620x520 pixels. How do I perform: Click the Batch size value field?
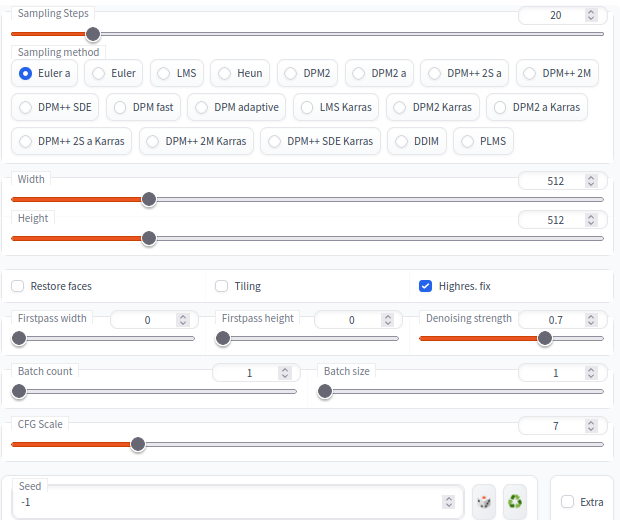[562, 373]
